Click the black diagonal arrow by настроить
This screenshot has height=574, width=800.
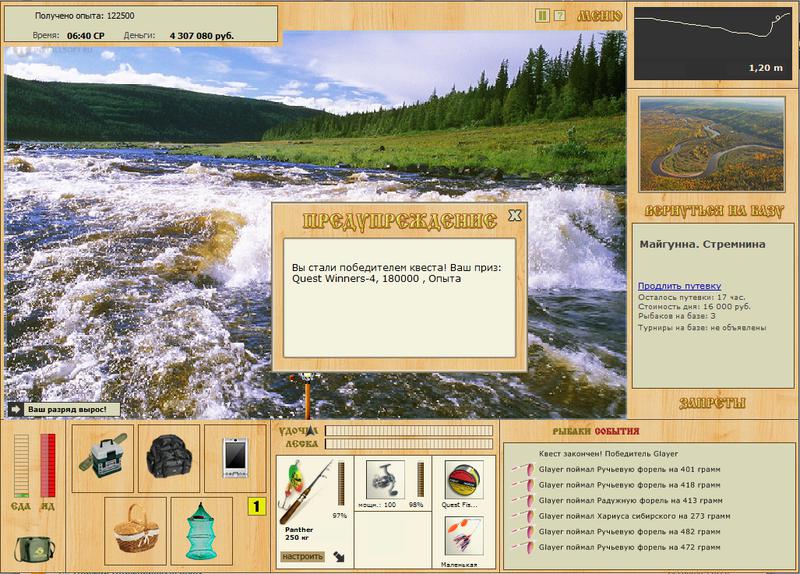tap(339, 556)
